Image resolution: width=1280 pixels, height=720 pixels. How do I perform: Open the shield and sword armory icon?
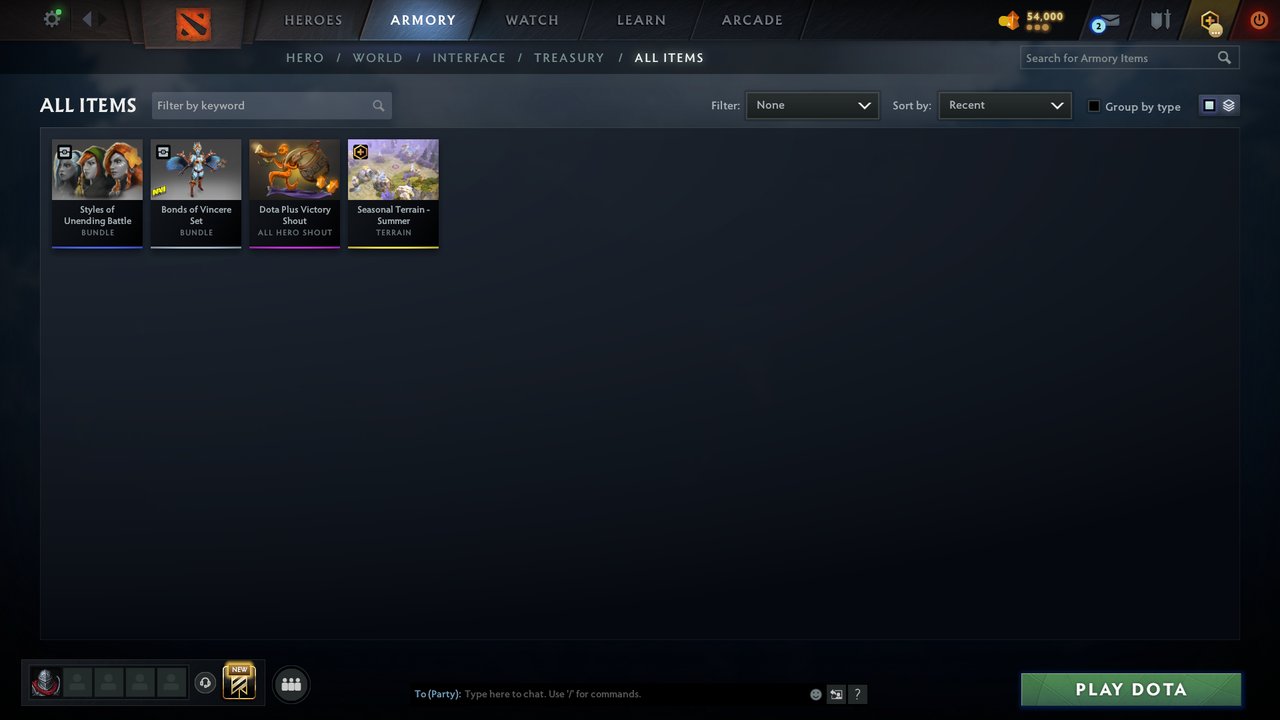[1160, 20]
